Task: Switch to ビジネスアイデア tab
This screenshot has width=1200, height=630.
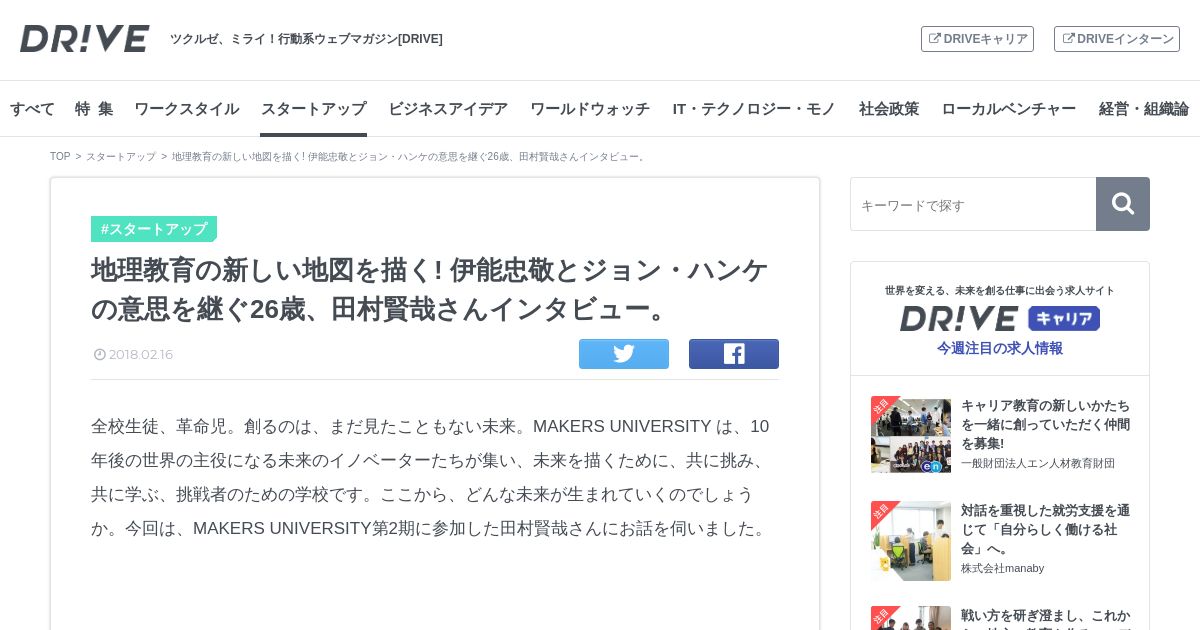Action: 448,109
